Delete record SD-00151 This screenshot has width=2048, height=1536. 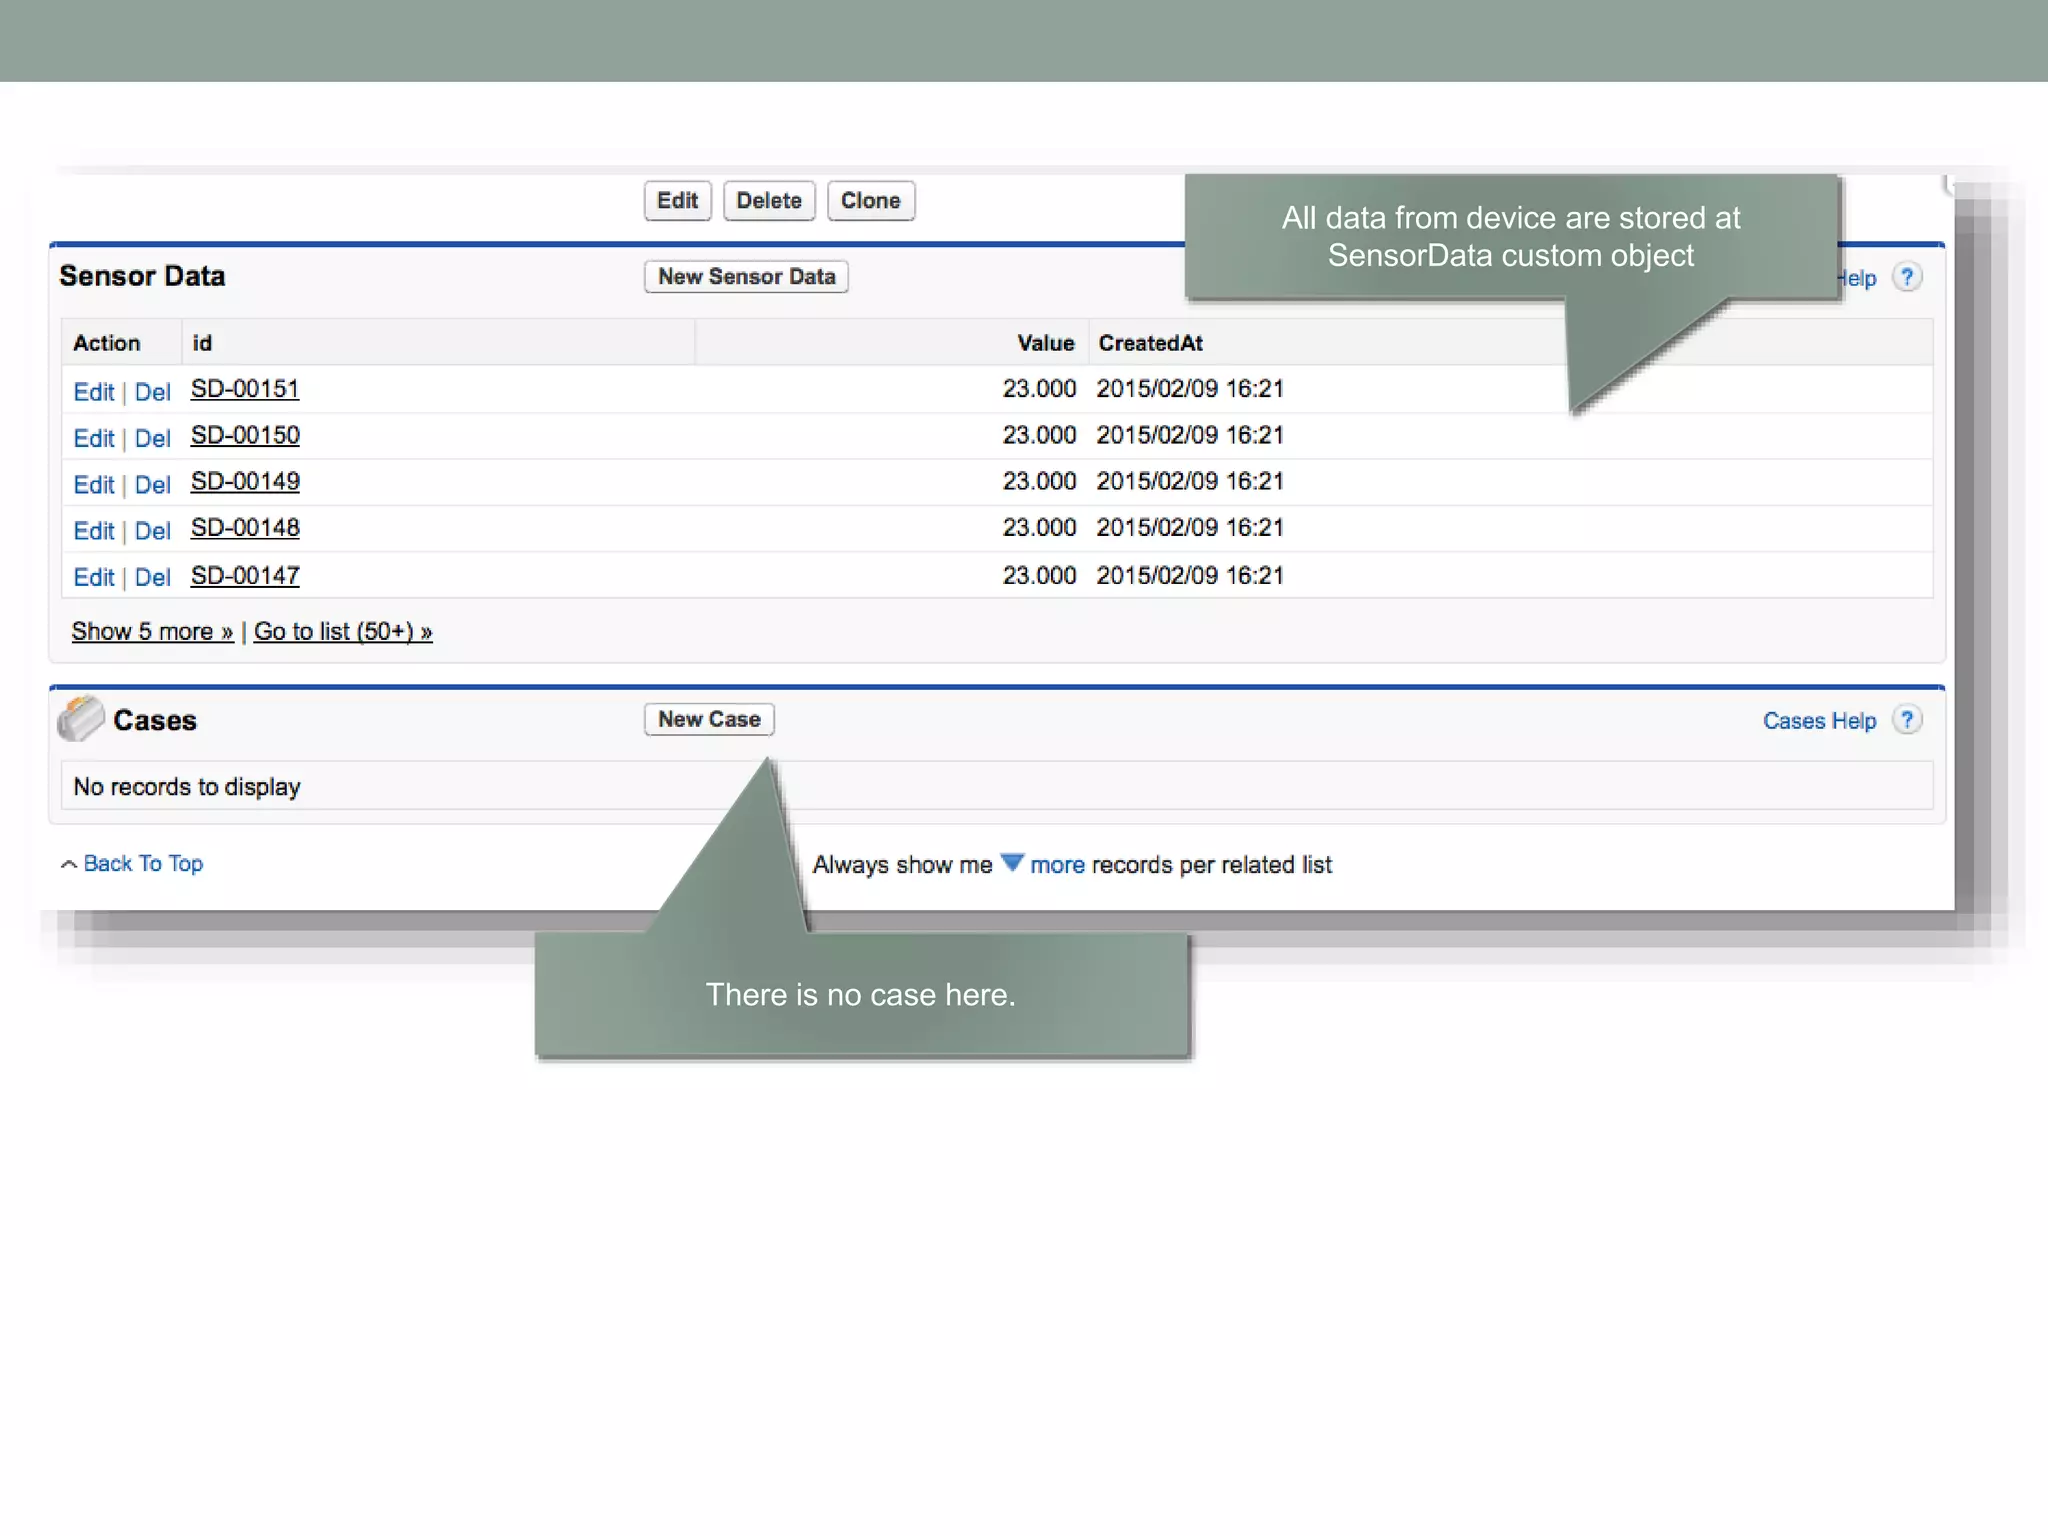pyautogui.click(x=152, y=392)
